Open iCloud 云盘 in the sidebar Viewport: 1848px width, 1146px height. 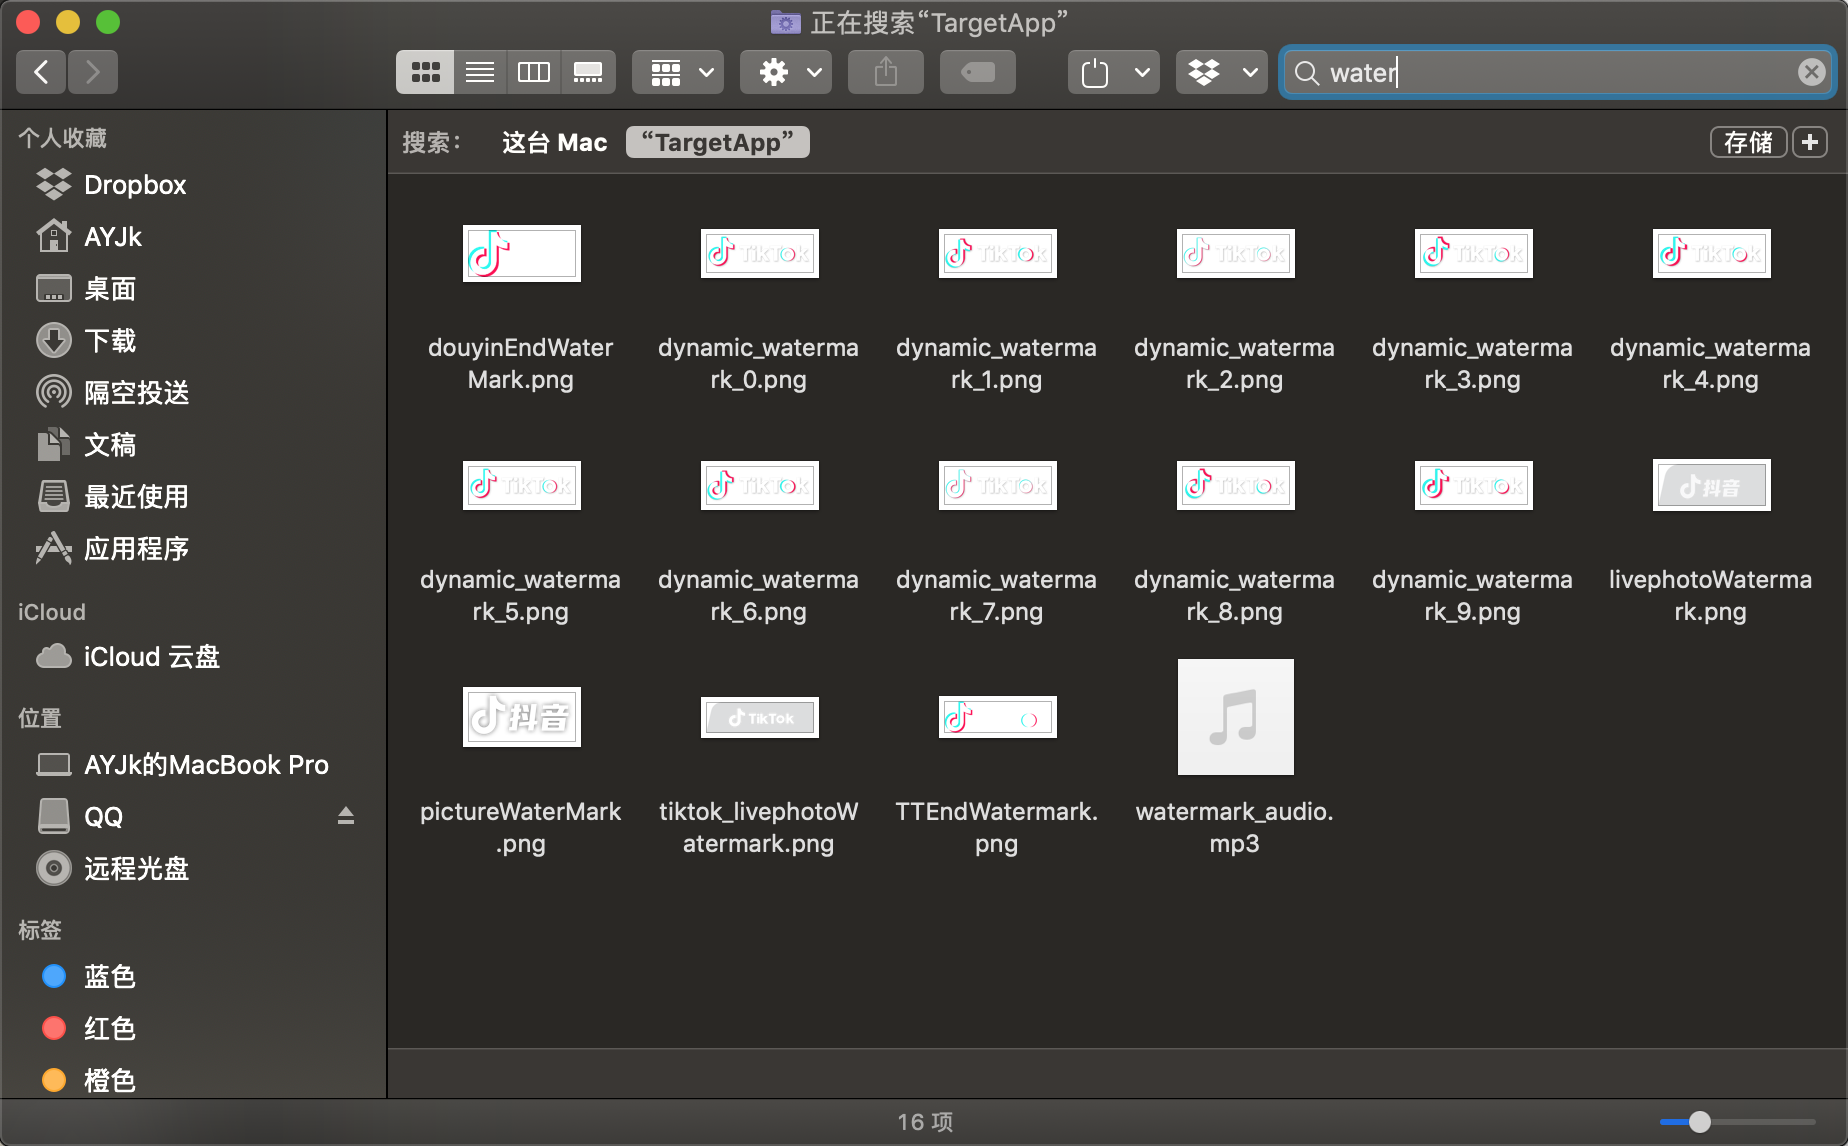[x=193, y=657]
